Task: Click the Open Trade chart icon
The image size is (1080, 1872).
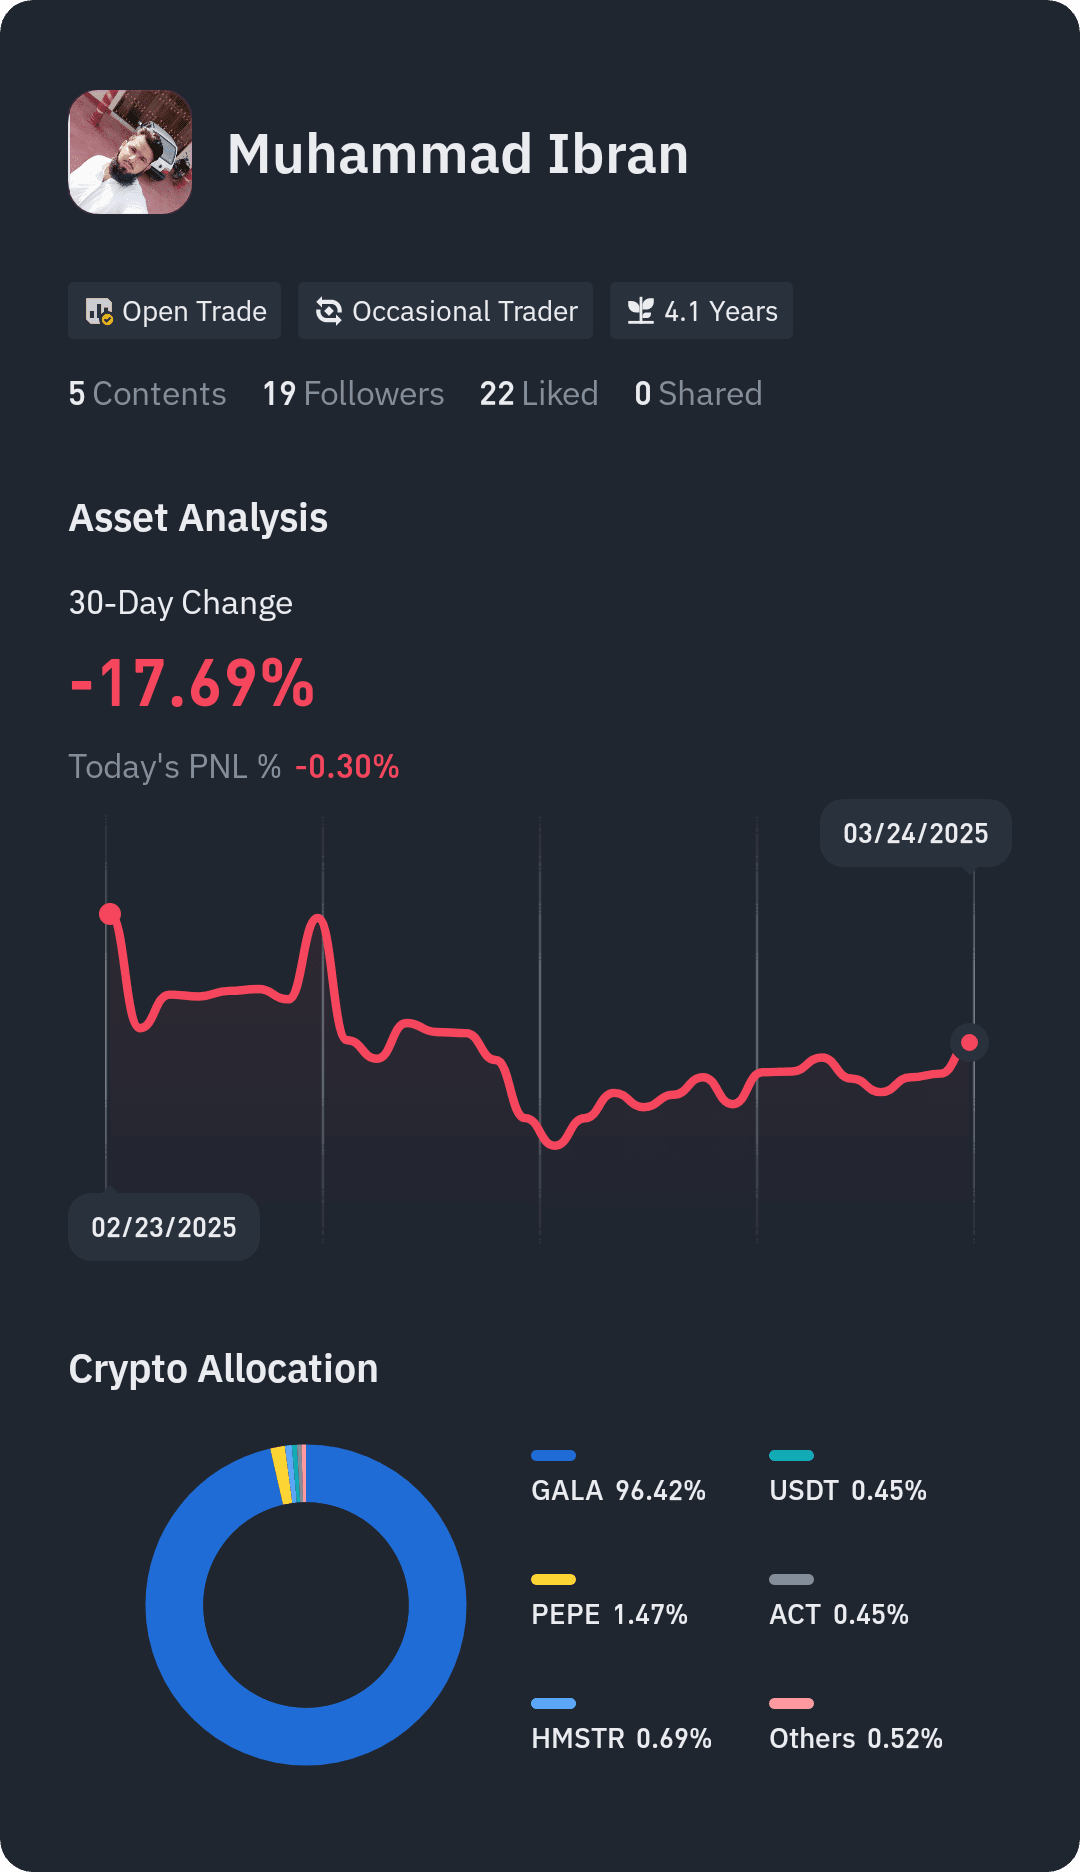Action: pyautogui.click(x=99, y=312)
